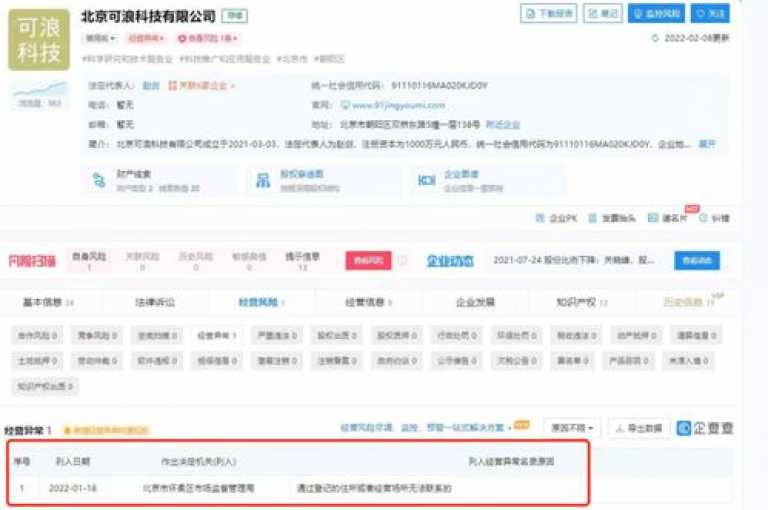Screen dimensions: 768x510
Task: Click the blue 查看动态 button
Action: click(696, 260)
